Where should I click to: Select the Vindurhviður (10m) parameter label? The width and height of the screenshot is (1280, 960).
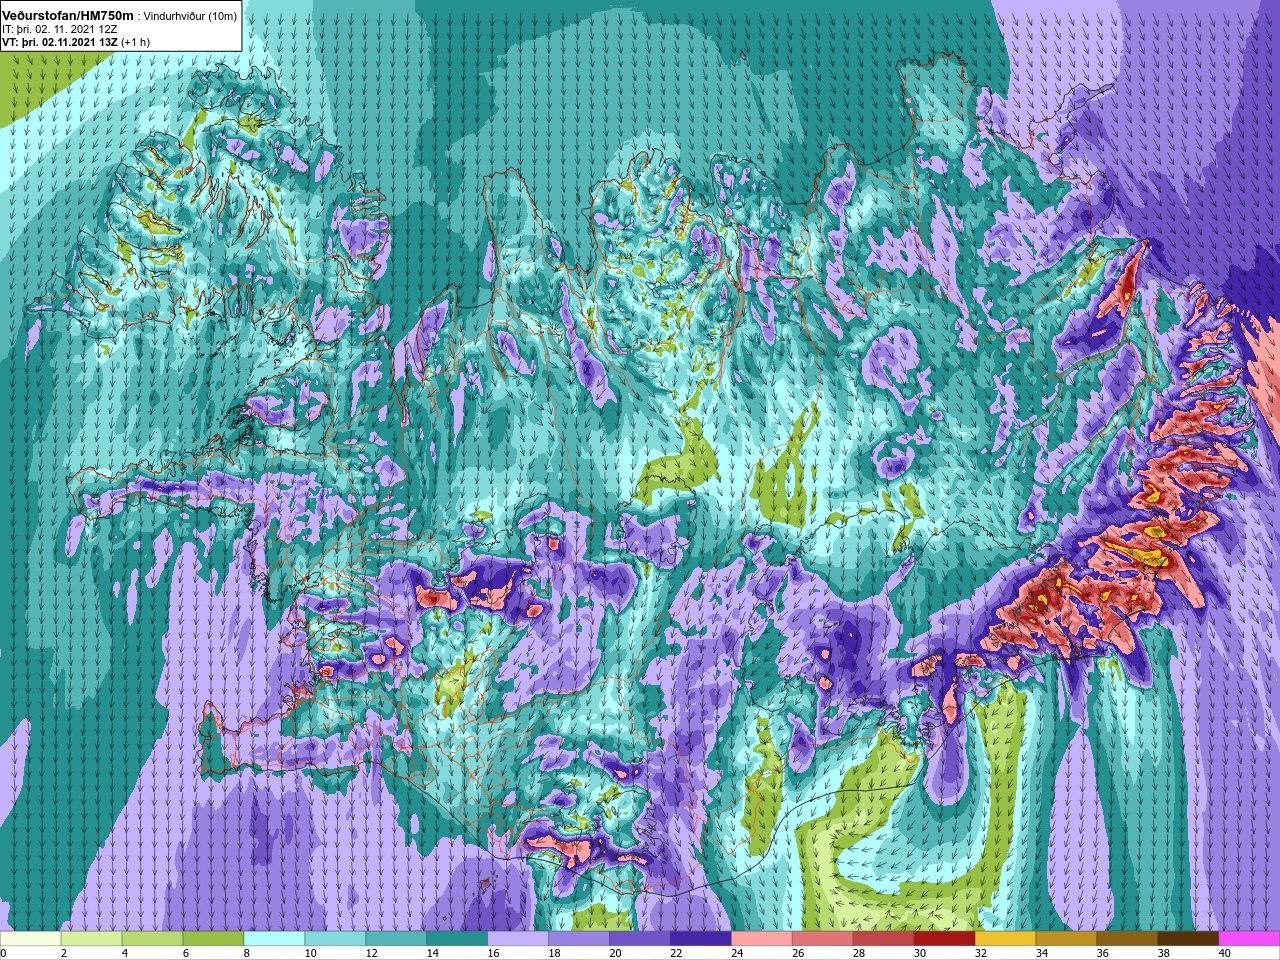tap(190, 16)
